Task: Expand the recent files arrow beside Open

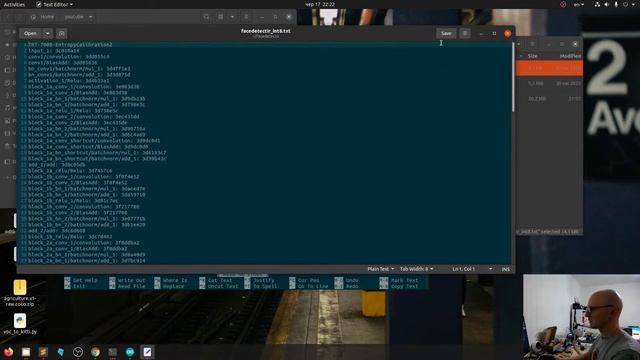Action: pyautogui.click(x=47, y=33)
